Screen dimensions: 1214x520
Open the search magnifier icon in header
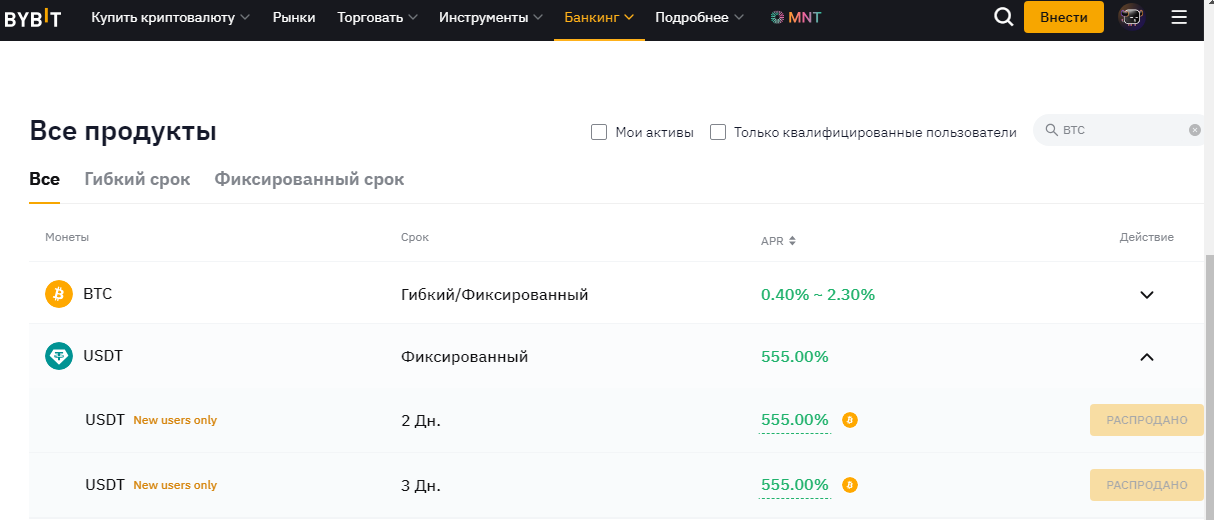click(x=1003, y=17)
